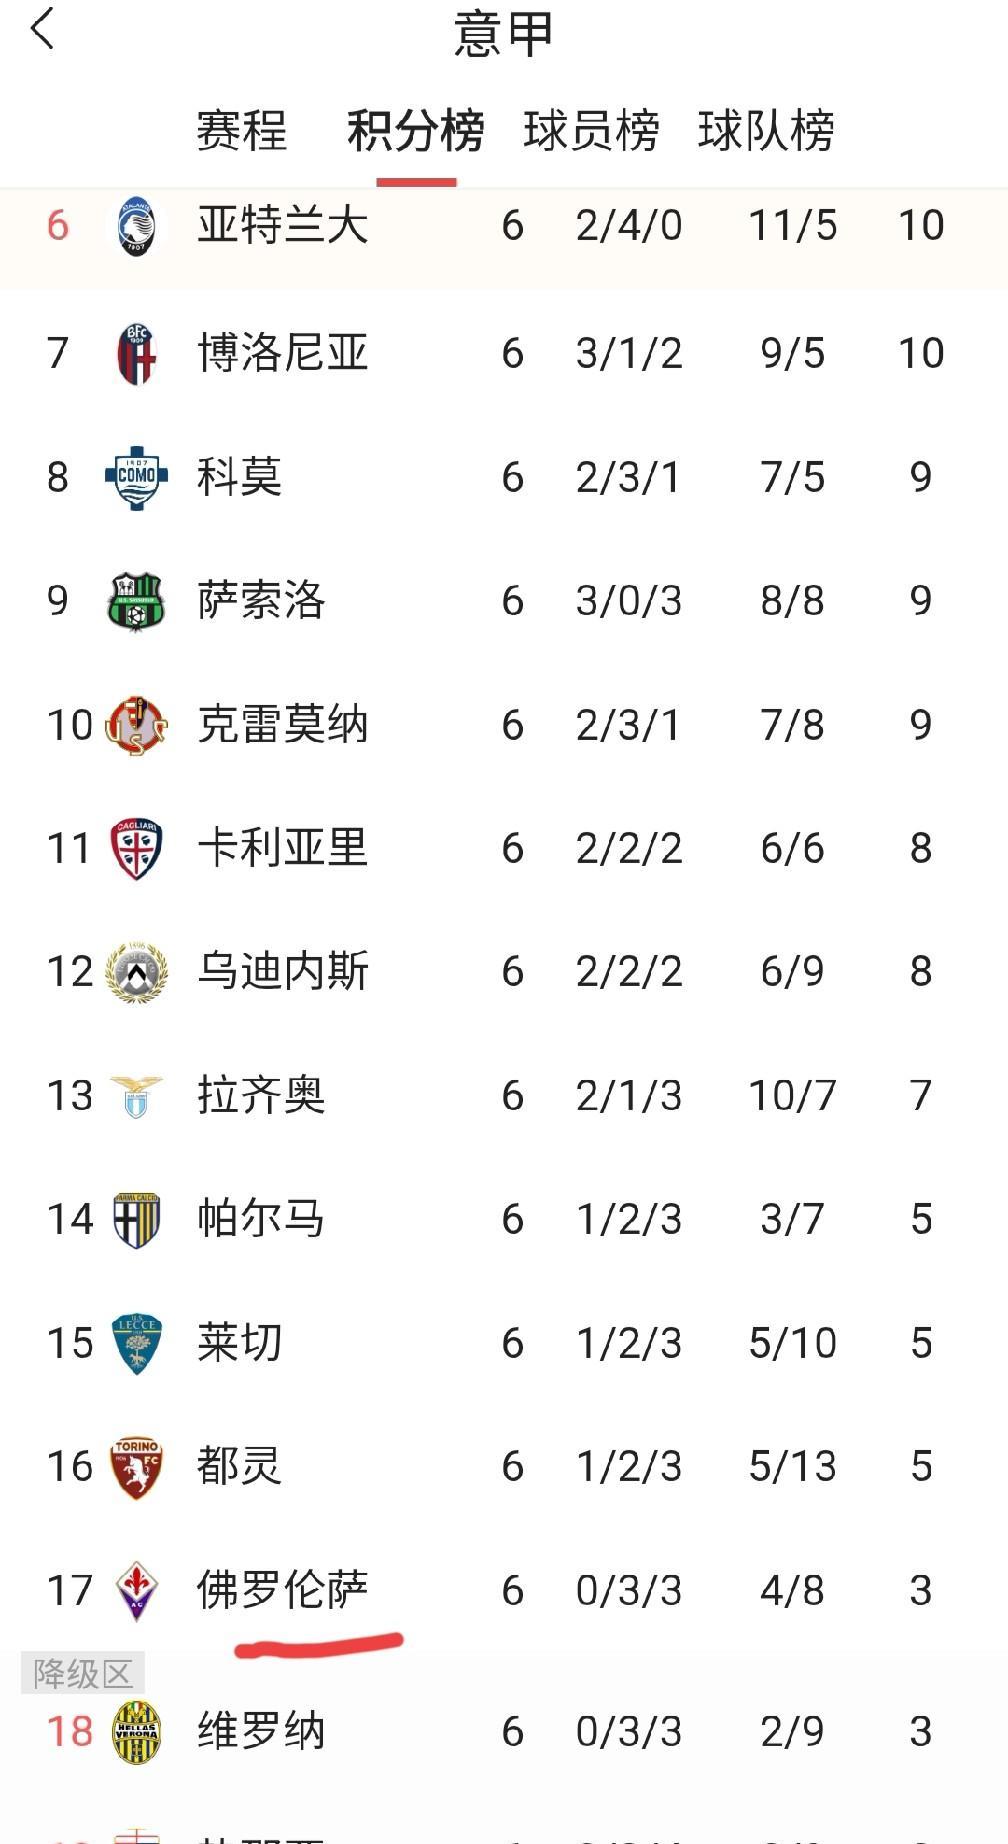Image resolution: width=1008 pixels, height=1844 pixels.
Task: Tap the back arrow icon
Action: (x=42, y=29)
